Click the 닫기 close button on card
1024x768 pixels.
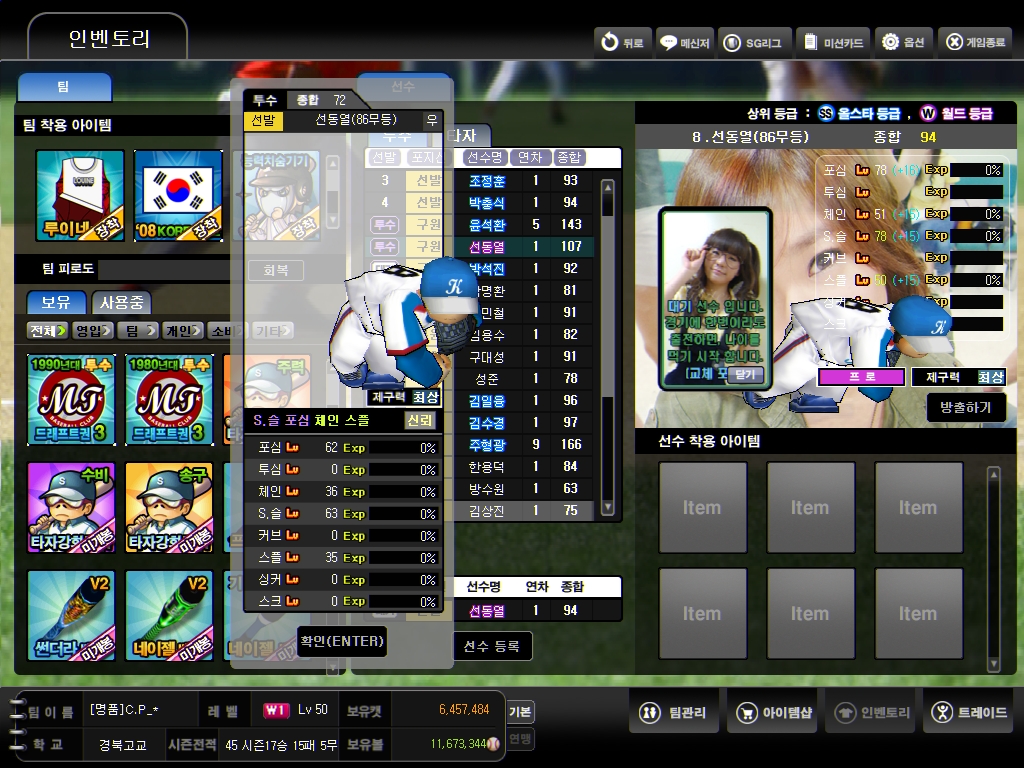click(x=745, y=374)
